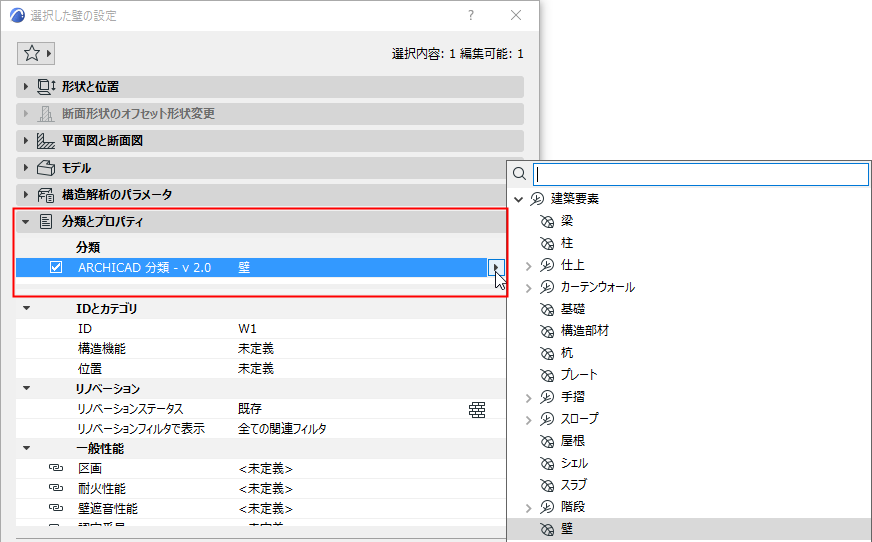Image resolution: width=872 pixels, height=542 pixels.
Task: Click the icon next to 柱
Action: pyautogui.click(x=547, y=243)
